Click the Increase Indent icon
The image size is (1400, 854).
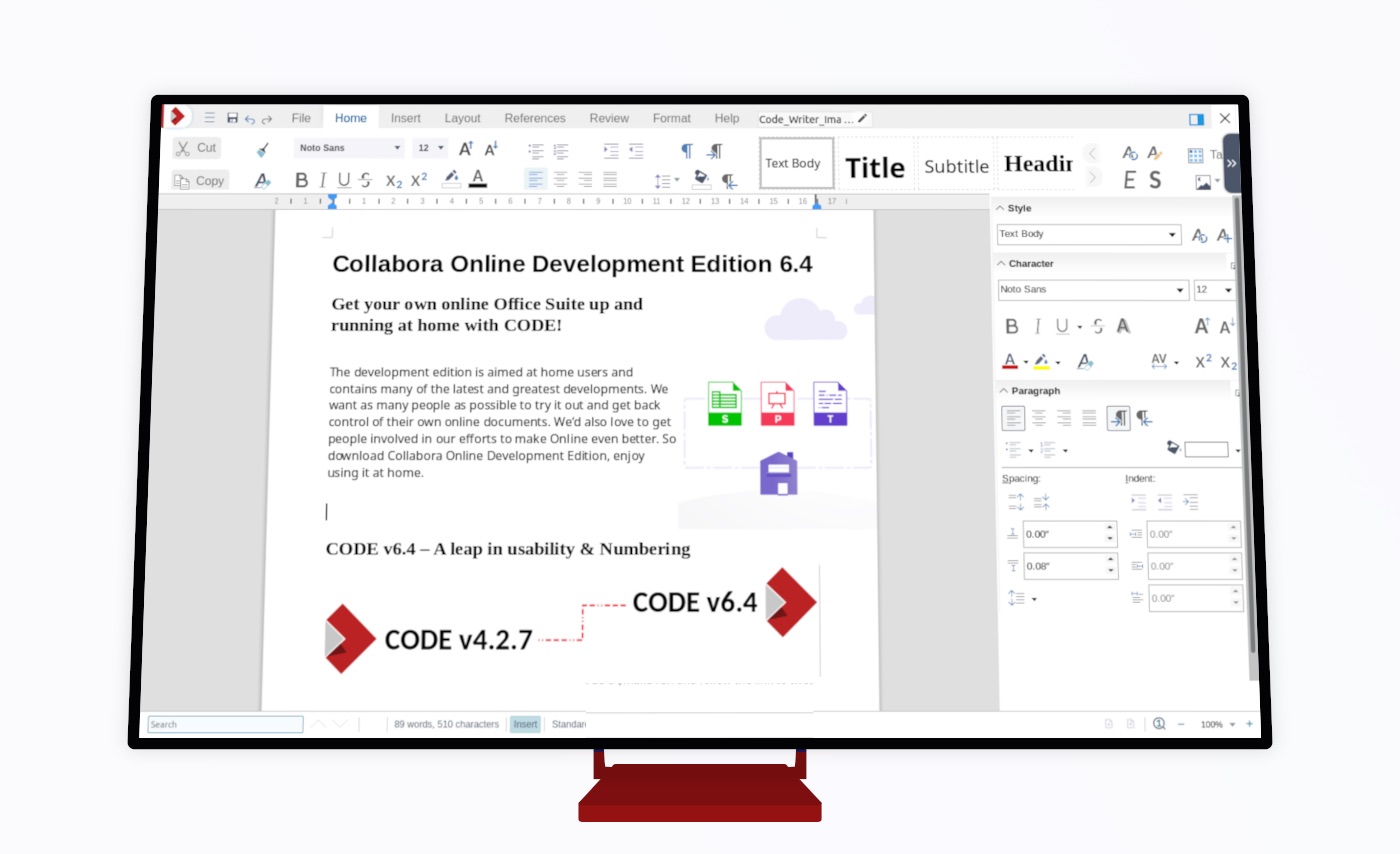click(611, 151)
